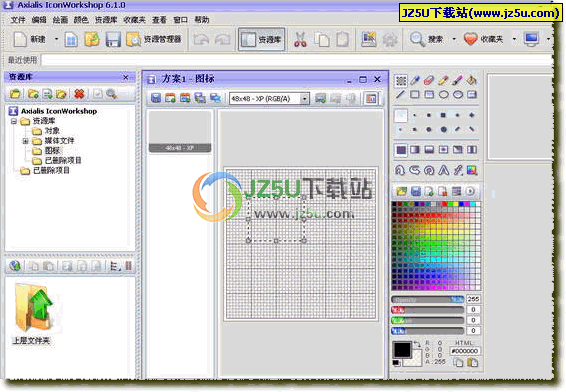Open the 帮助 menu

(202, 20)
